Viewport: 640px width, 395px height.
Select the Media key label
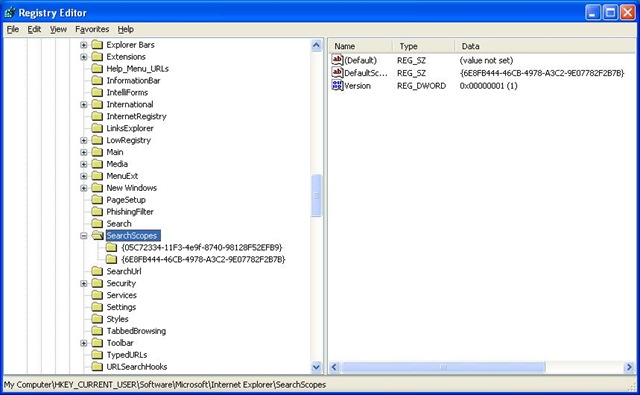(117, 164)
